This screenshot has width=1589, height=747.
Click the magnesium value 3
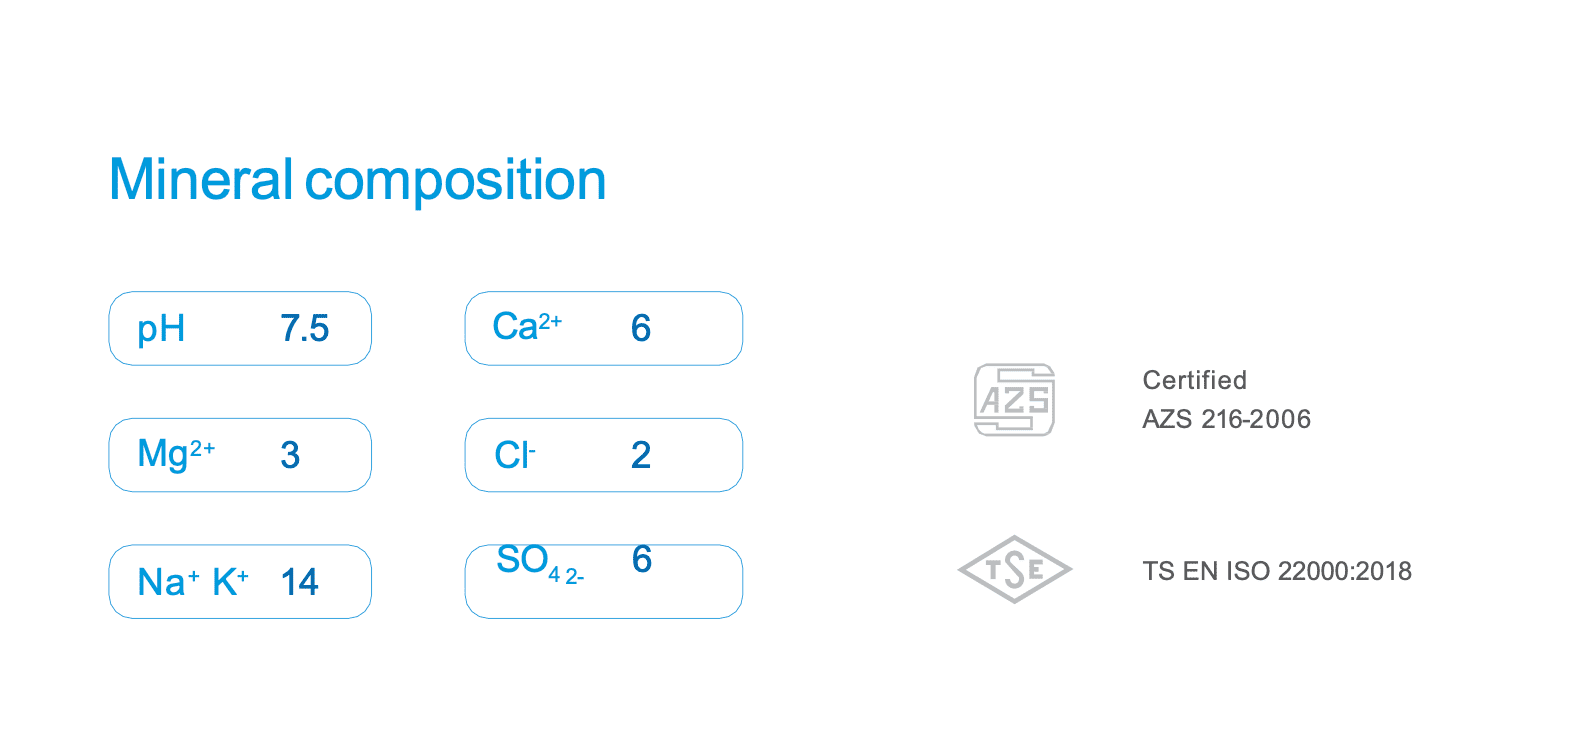tap(290, 456)
